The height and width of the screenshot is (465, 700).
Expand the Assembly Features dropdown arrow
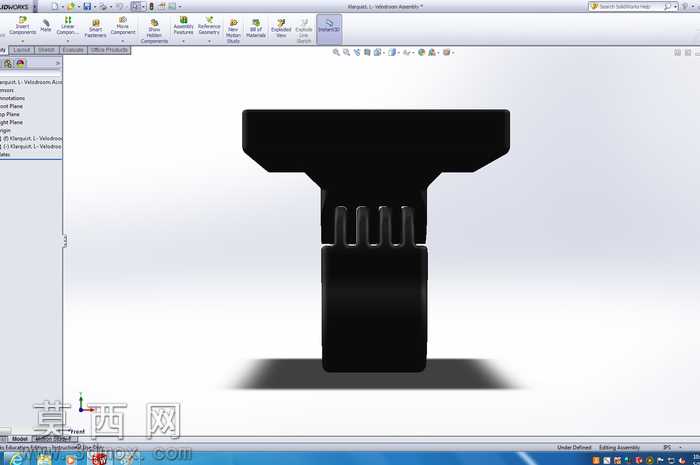coord(183,41)
